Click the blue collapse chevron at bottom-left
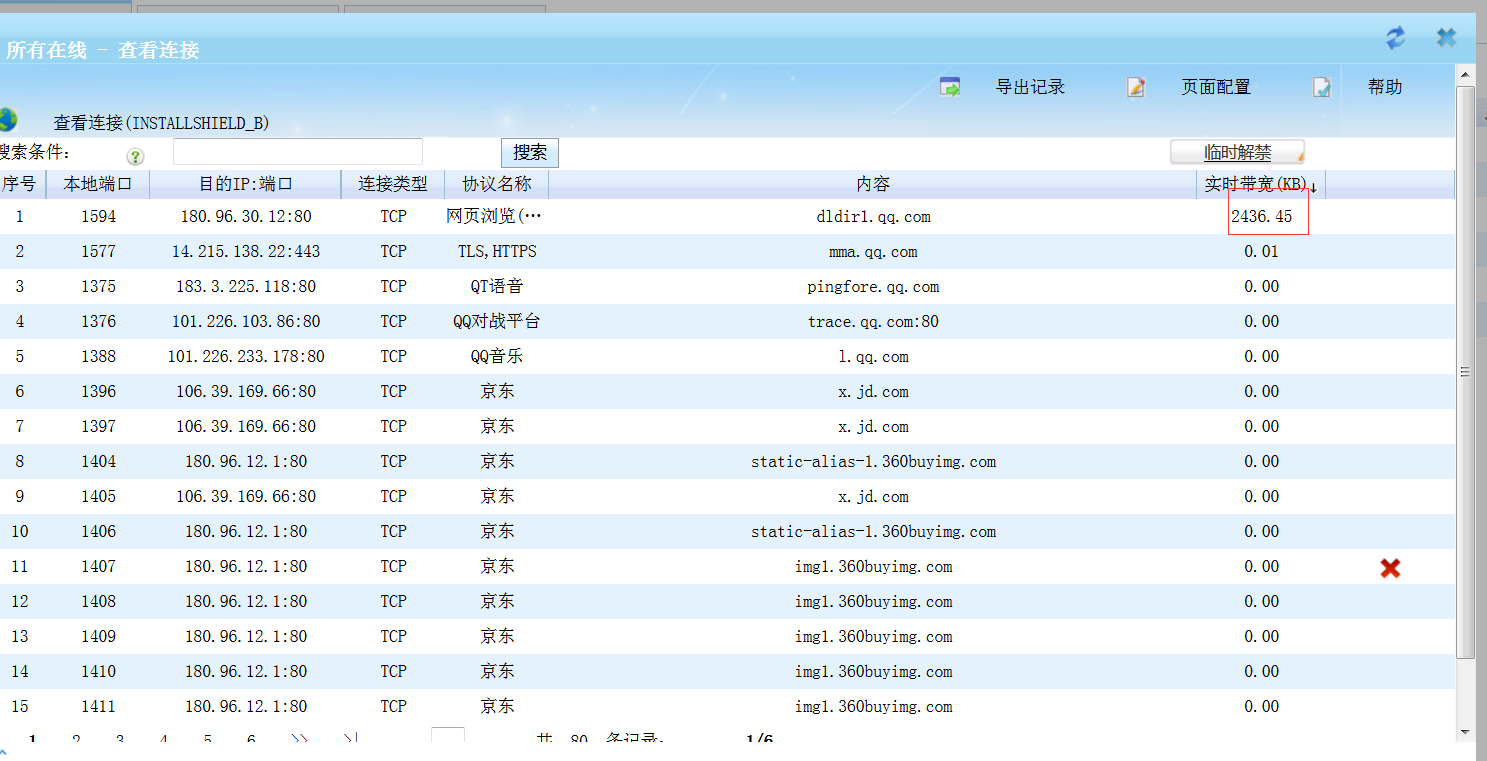 (x=3, y=753)
